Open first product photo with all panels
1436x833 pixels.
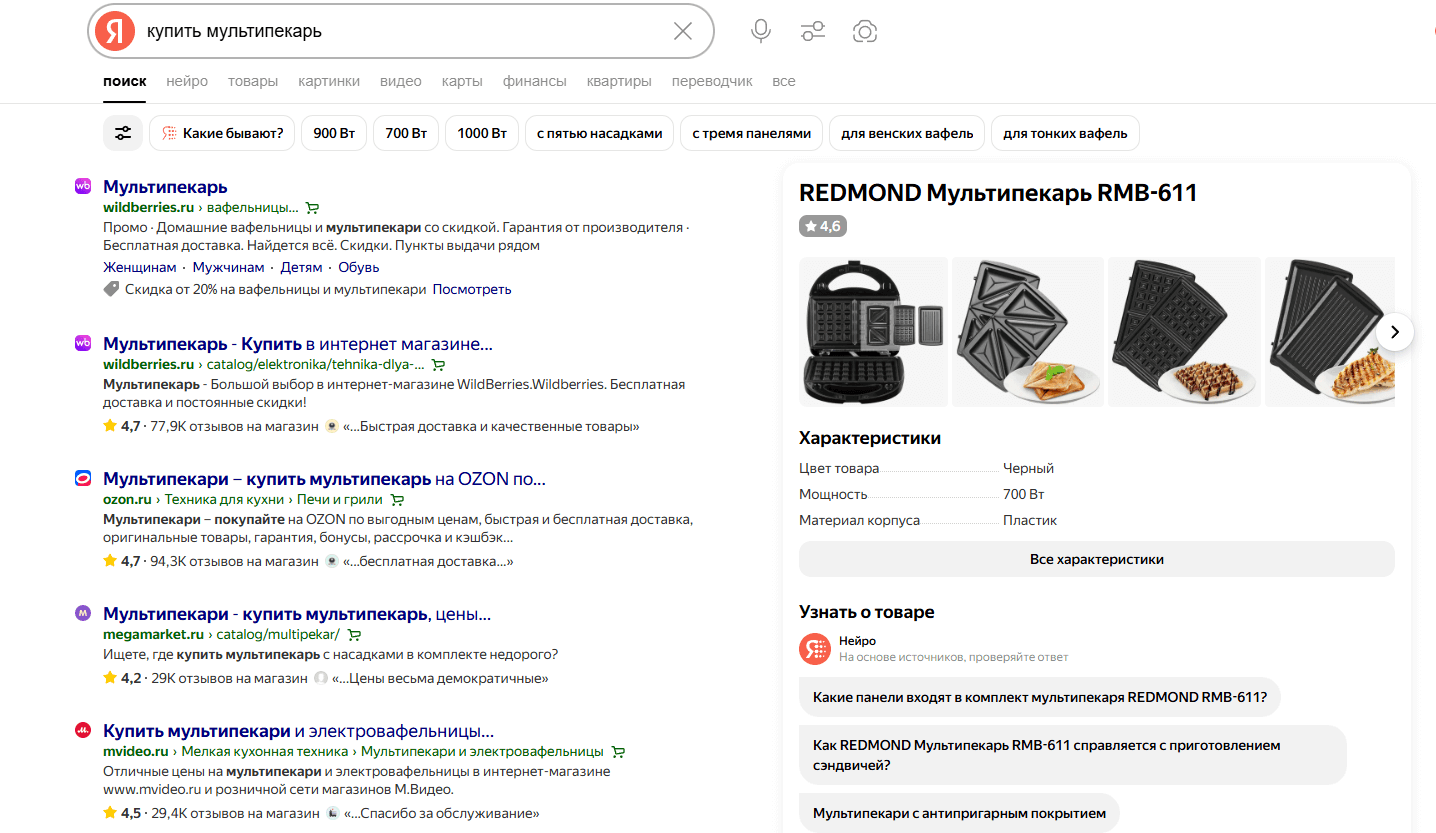tap(873, 332)
